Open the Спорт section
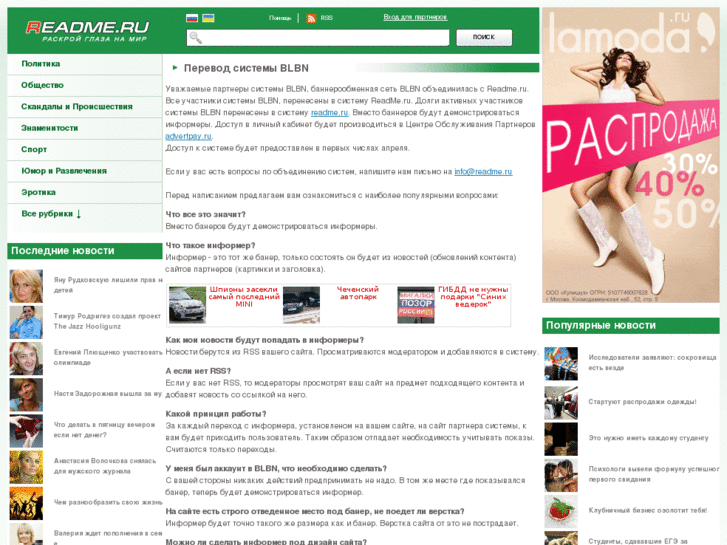The height and width of the screenshot is (545, 727). tap(34, 149)
